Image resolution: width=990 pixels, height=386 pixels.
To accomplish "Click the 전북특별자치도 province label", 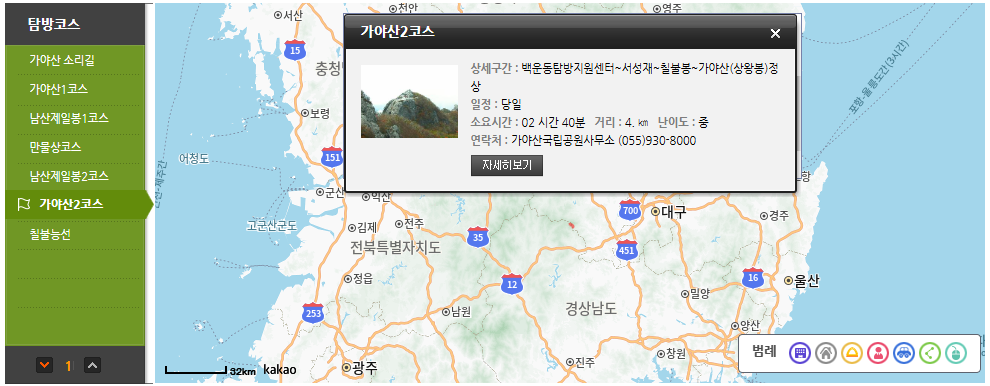I will [x=395, y=248].
